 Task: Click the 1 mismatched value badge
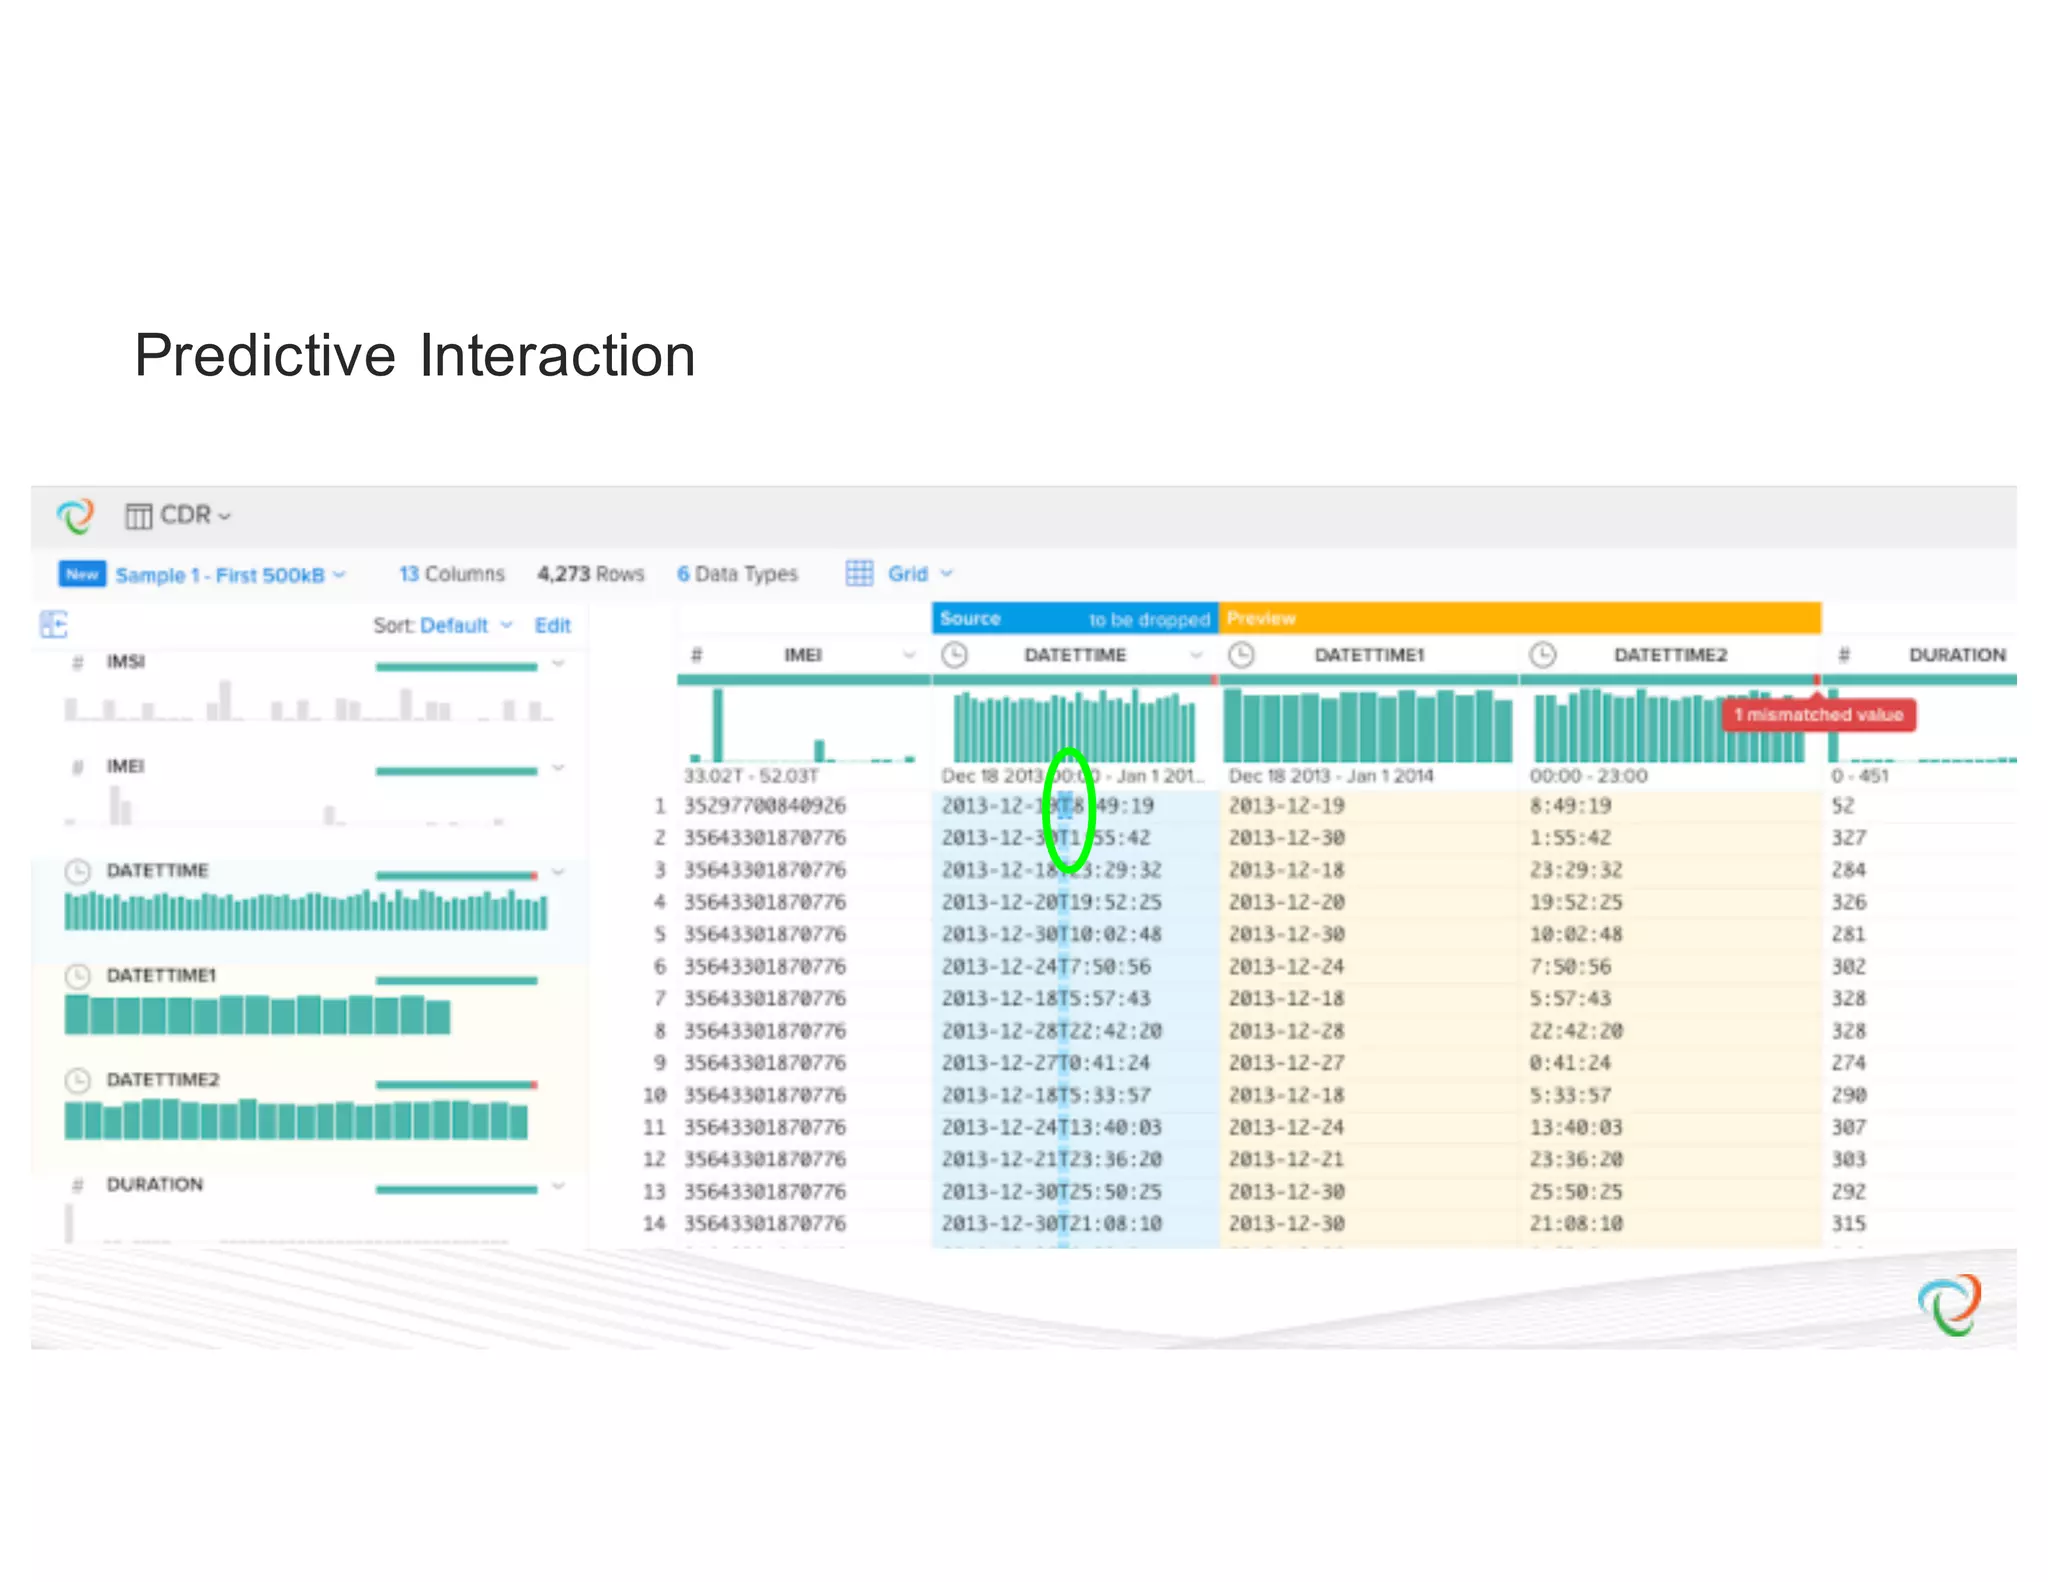[1818, 715]
